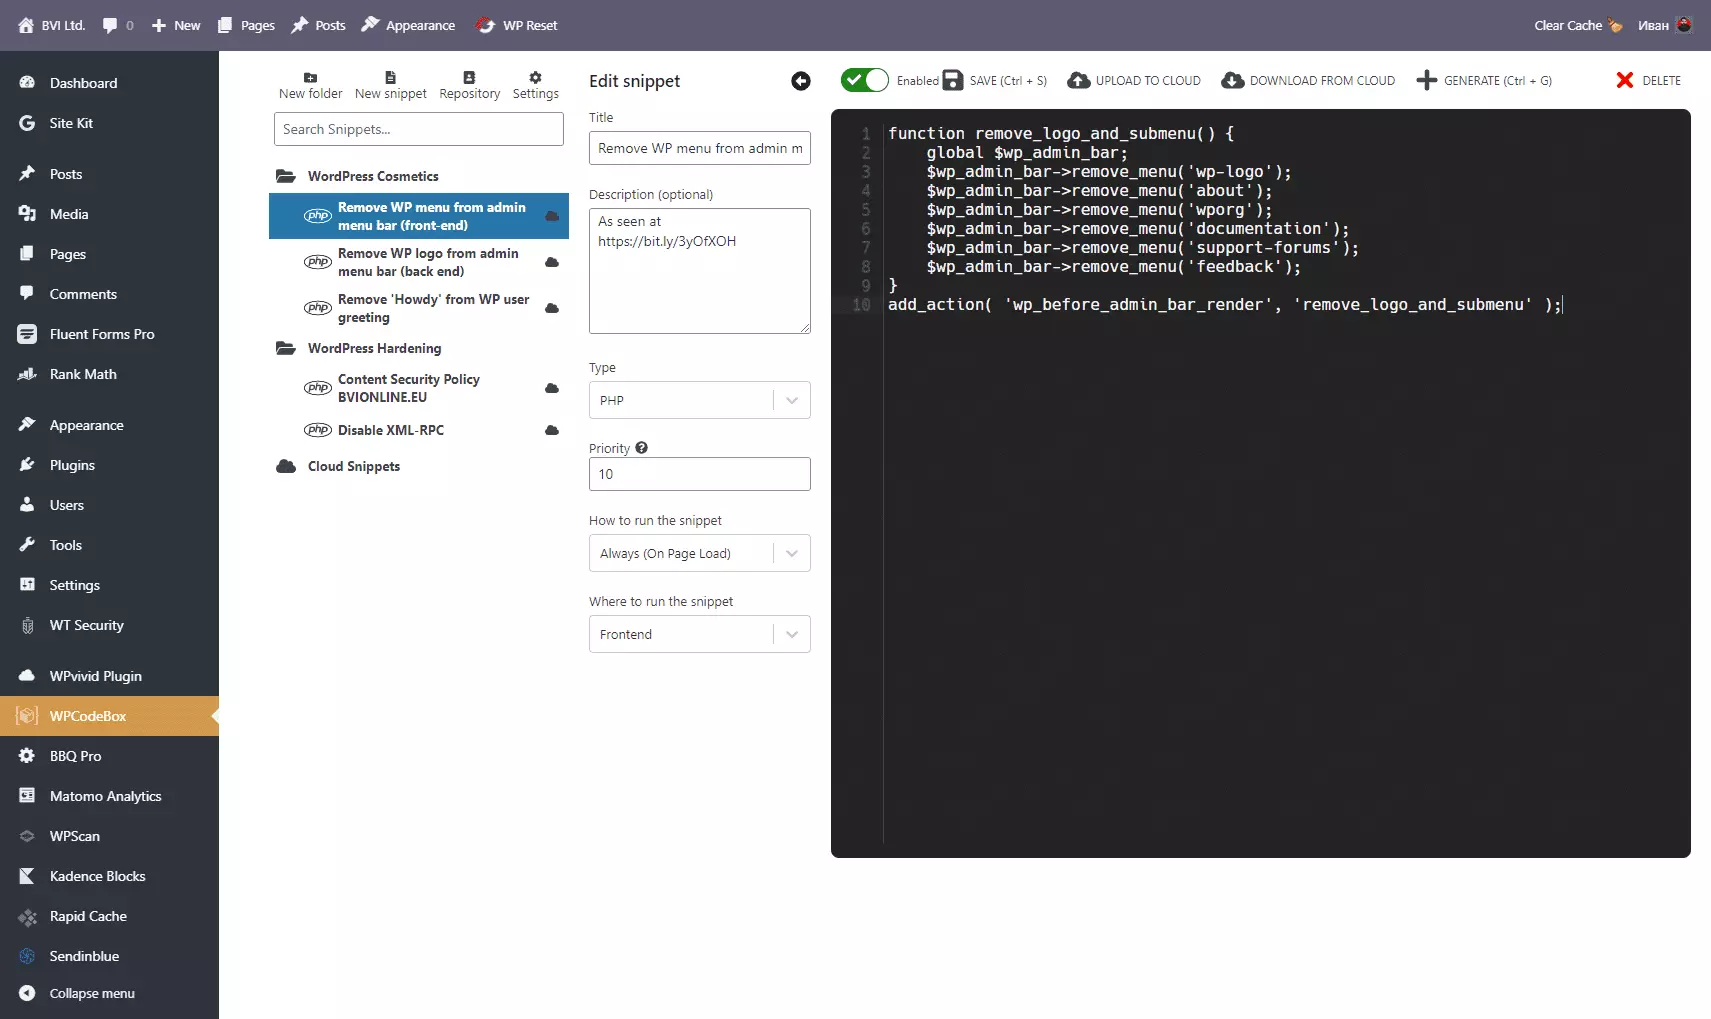Click the New snippet icon
This screenshot has width=1711, height=1019.
click(390, 78)
